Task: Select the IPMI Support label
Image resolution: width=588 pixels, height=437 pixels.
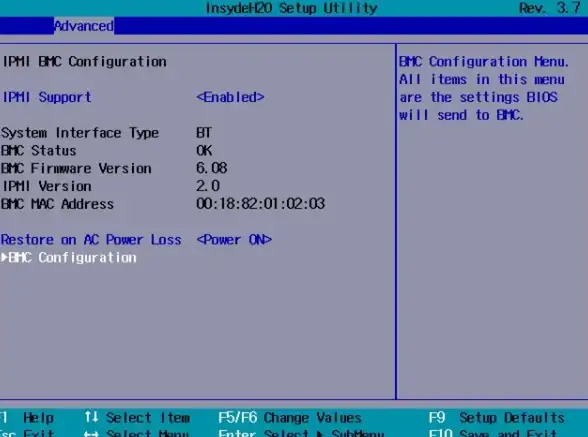Action: tap(47, 97)
